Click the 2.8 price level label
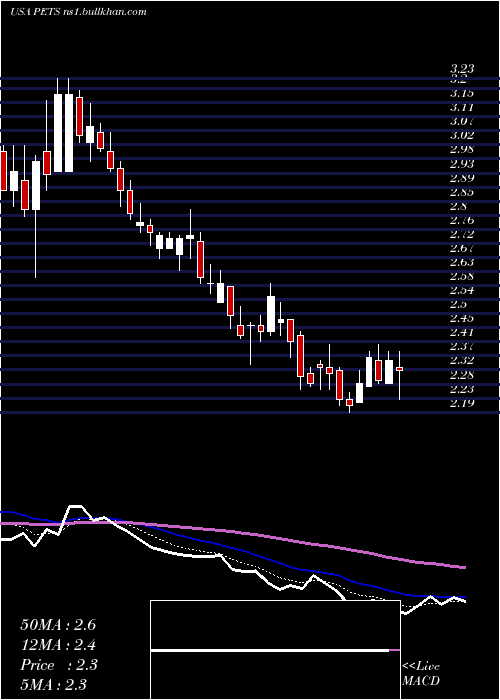Image resolution: width=500 pixels, height=700 pixels. (x=458, y=206)
